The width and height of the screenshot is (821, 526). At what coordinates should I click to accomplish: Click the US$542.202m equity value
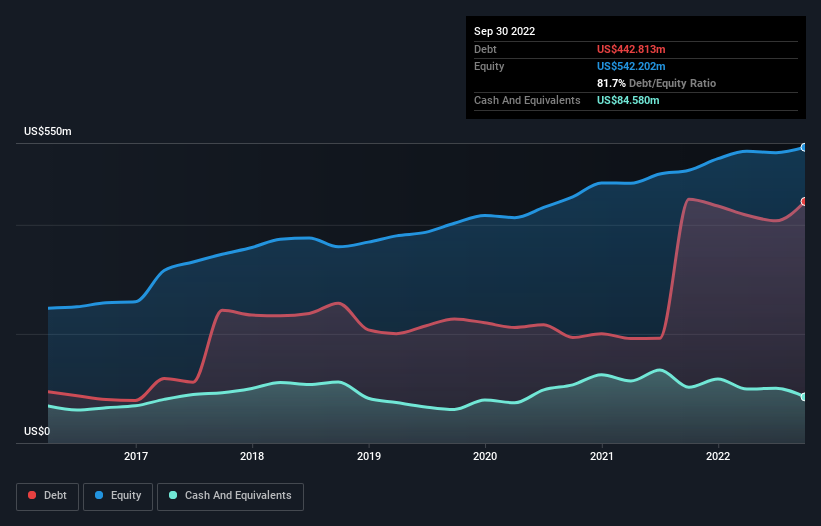tap(631, 66)
